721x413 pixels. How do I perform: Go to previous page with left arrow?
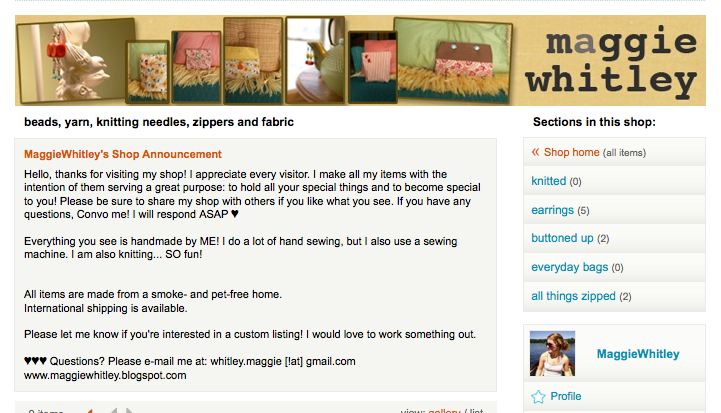click(x=113, y=410)
